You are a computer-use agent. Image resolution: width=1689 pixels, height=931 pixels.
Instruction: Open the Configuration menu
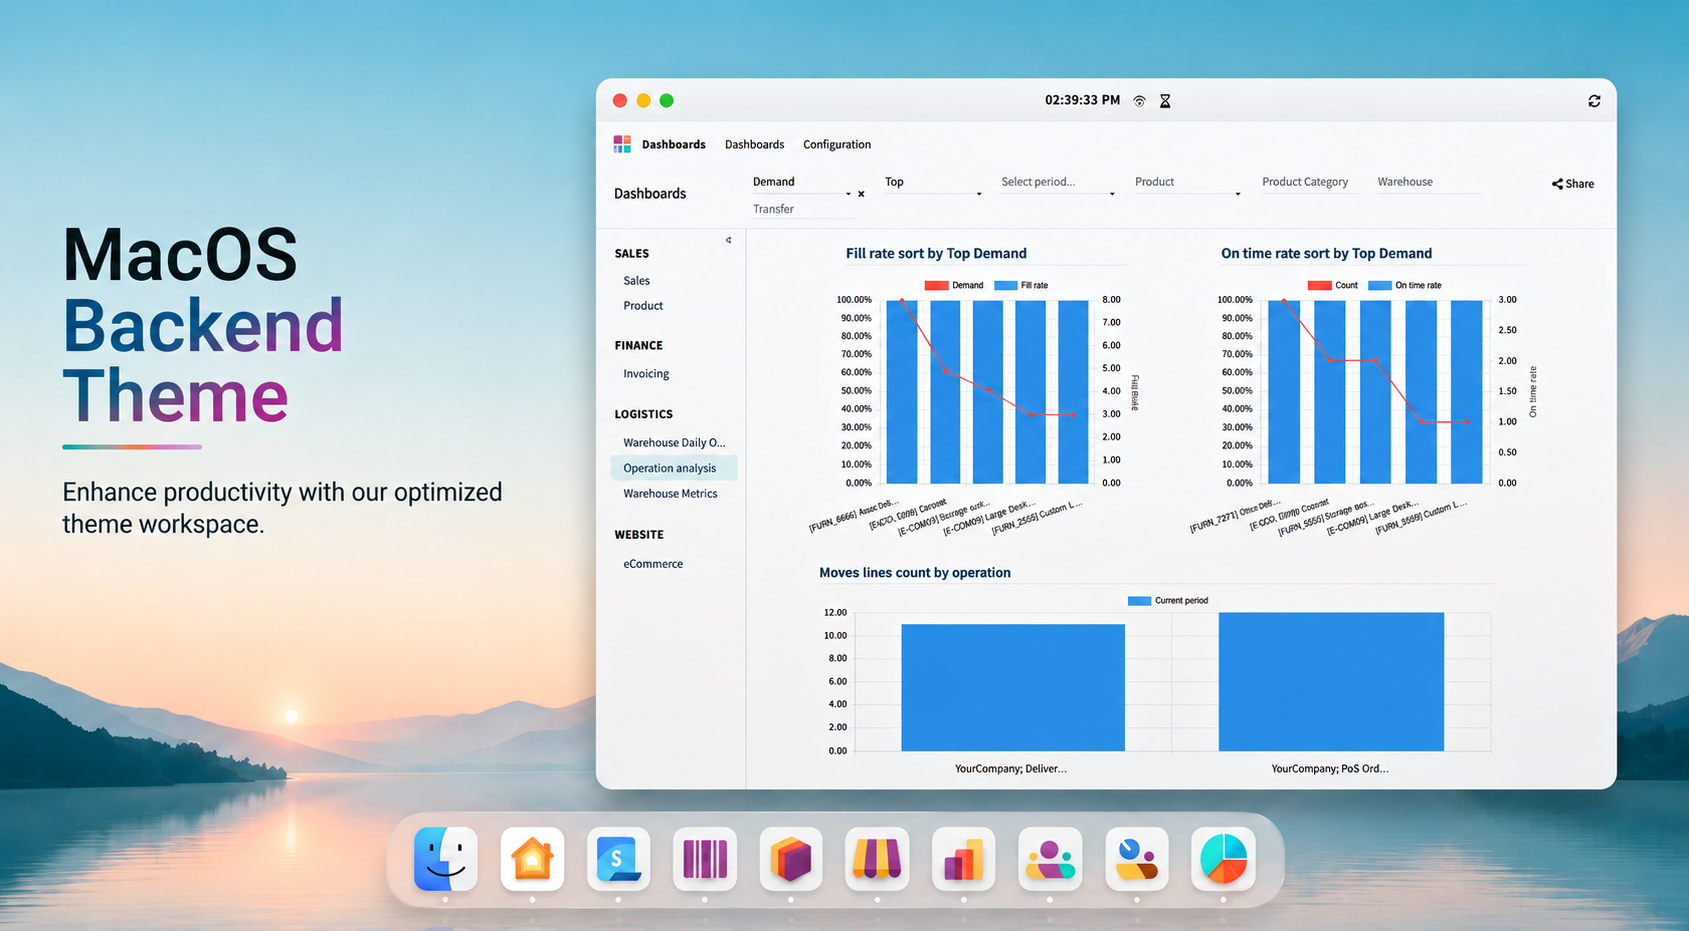(x=837, y=144)
